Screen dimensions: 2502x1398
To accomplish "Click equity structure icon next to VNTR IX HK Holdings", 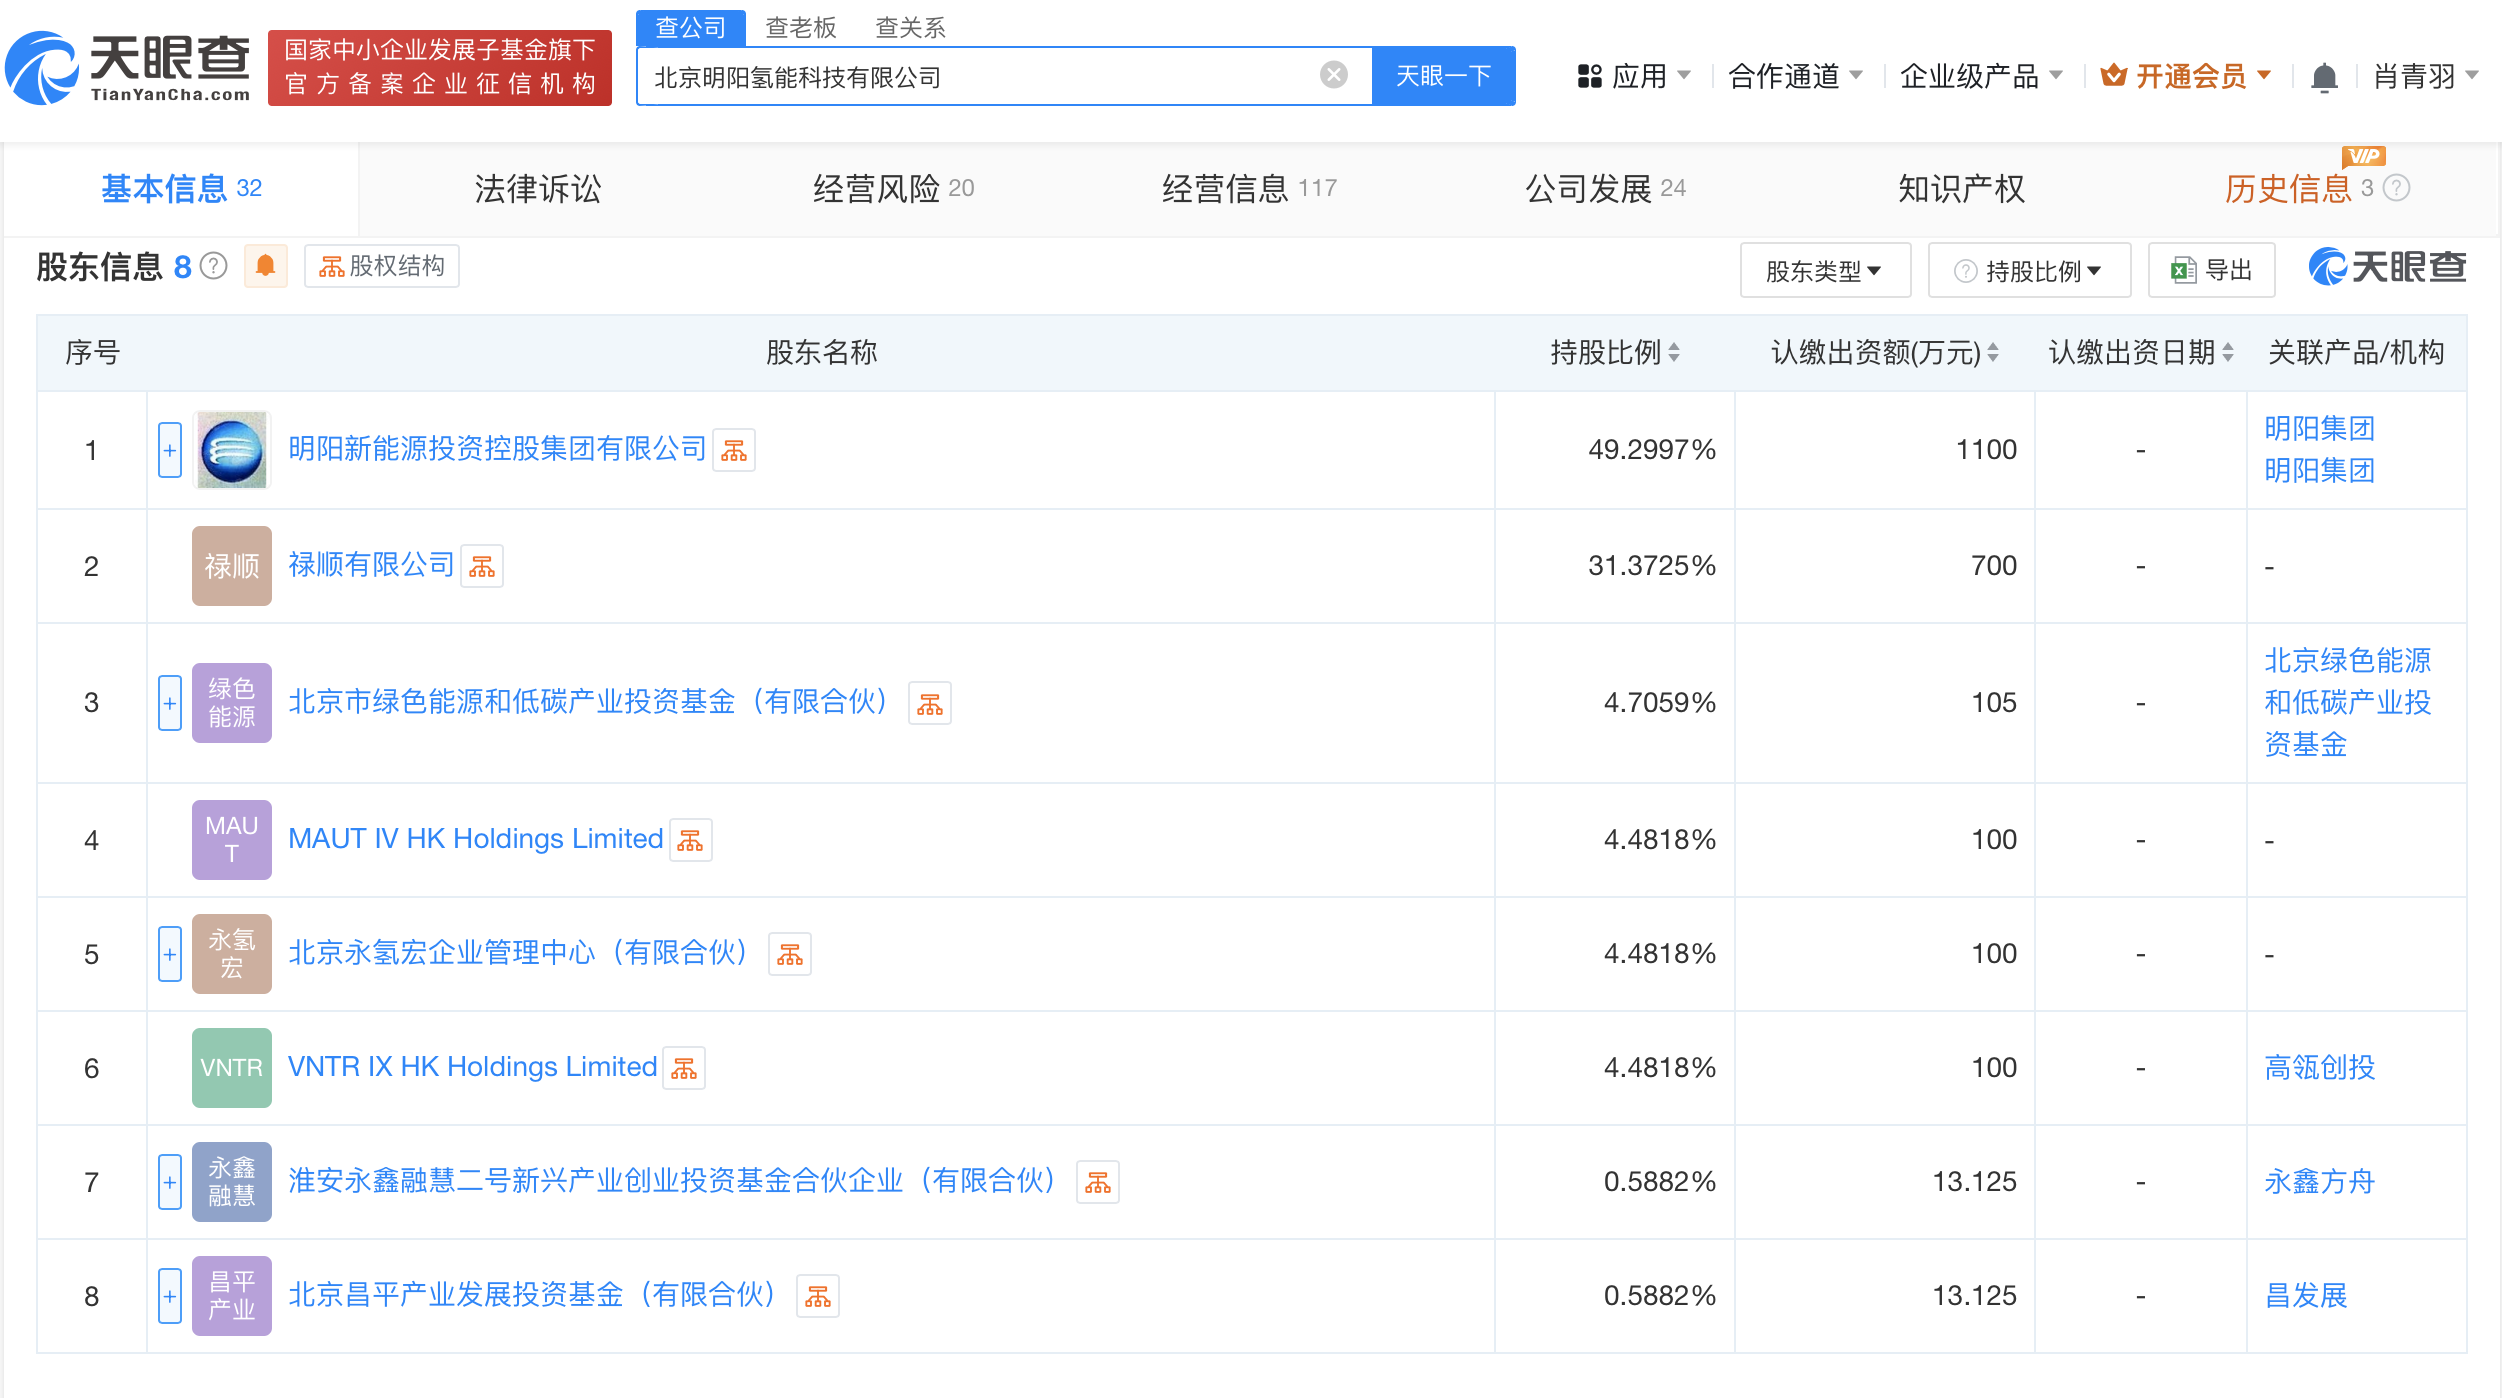I will 684,1069.
